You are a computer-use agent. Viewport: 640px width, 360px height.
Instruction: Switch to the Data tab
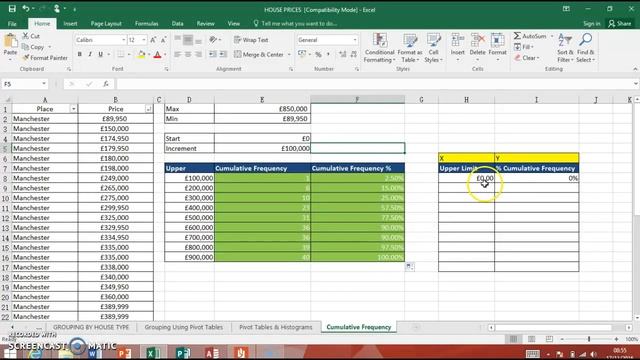click(x=178, y=24)
